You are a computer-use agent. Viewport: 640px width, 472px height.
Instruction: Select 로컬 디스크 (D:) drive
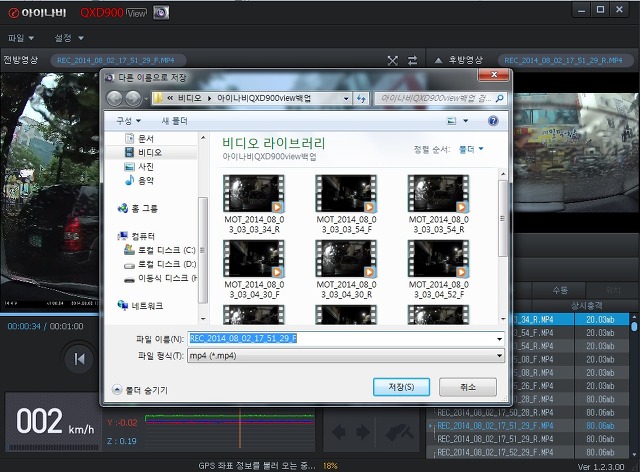(x=160, y=264)
